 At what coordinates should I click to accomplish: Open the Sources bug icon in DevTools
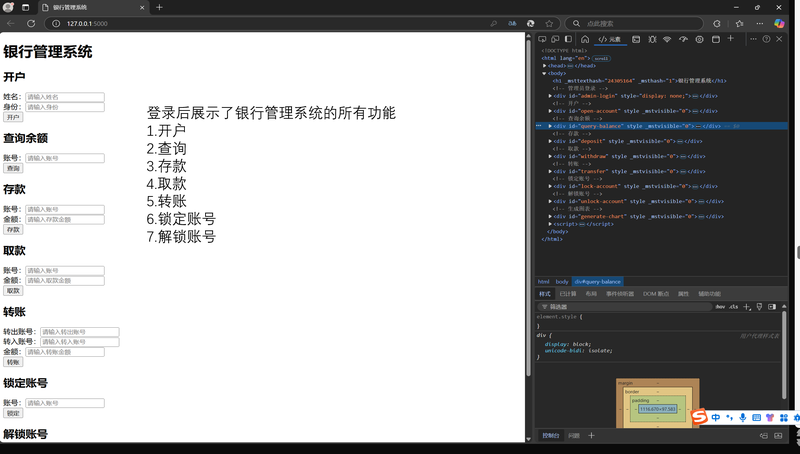(652, 39)
